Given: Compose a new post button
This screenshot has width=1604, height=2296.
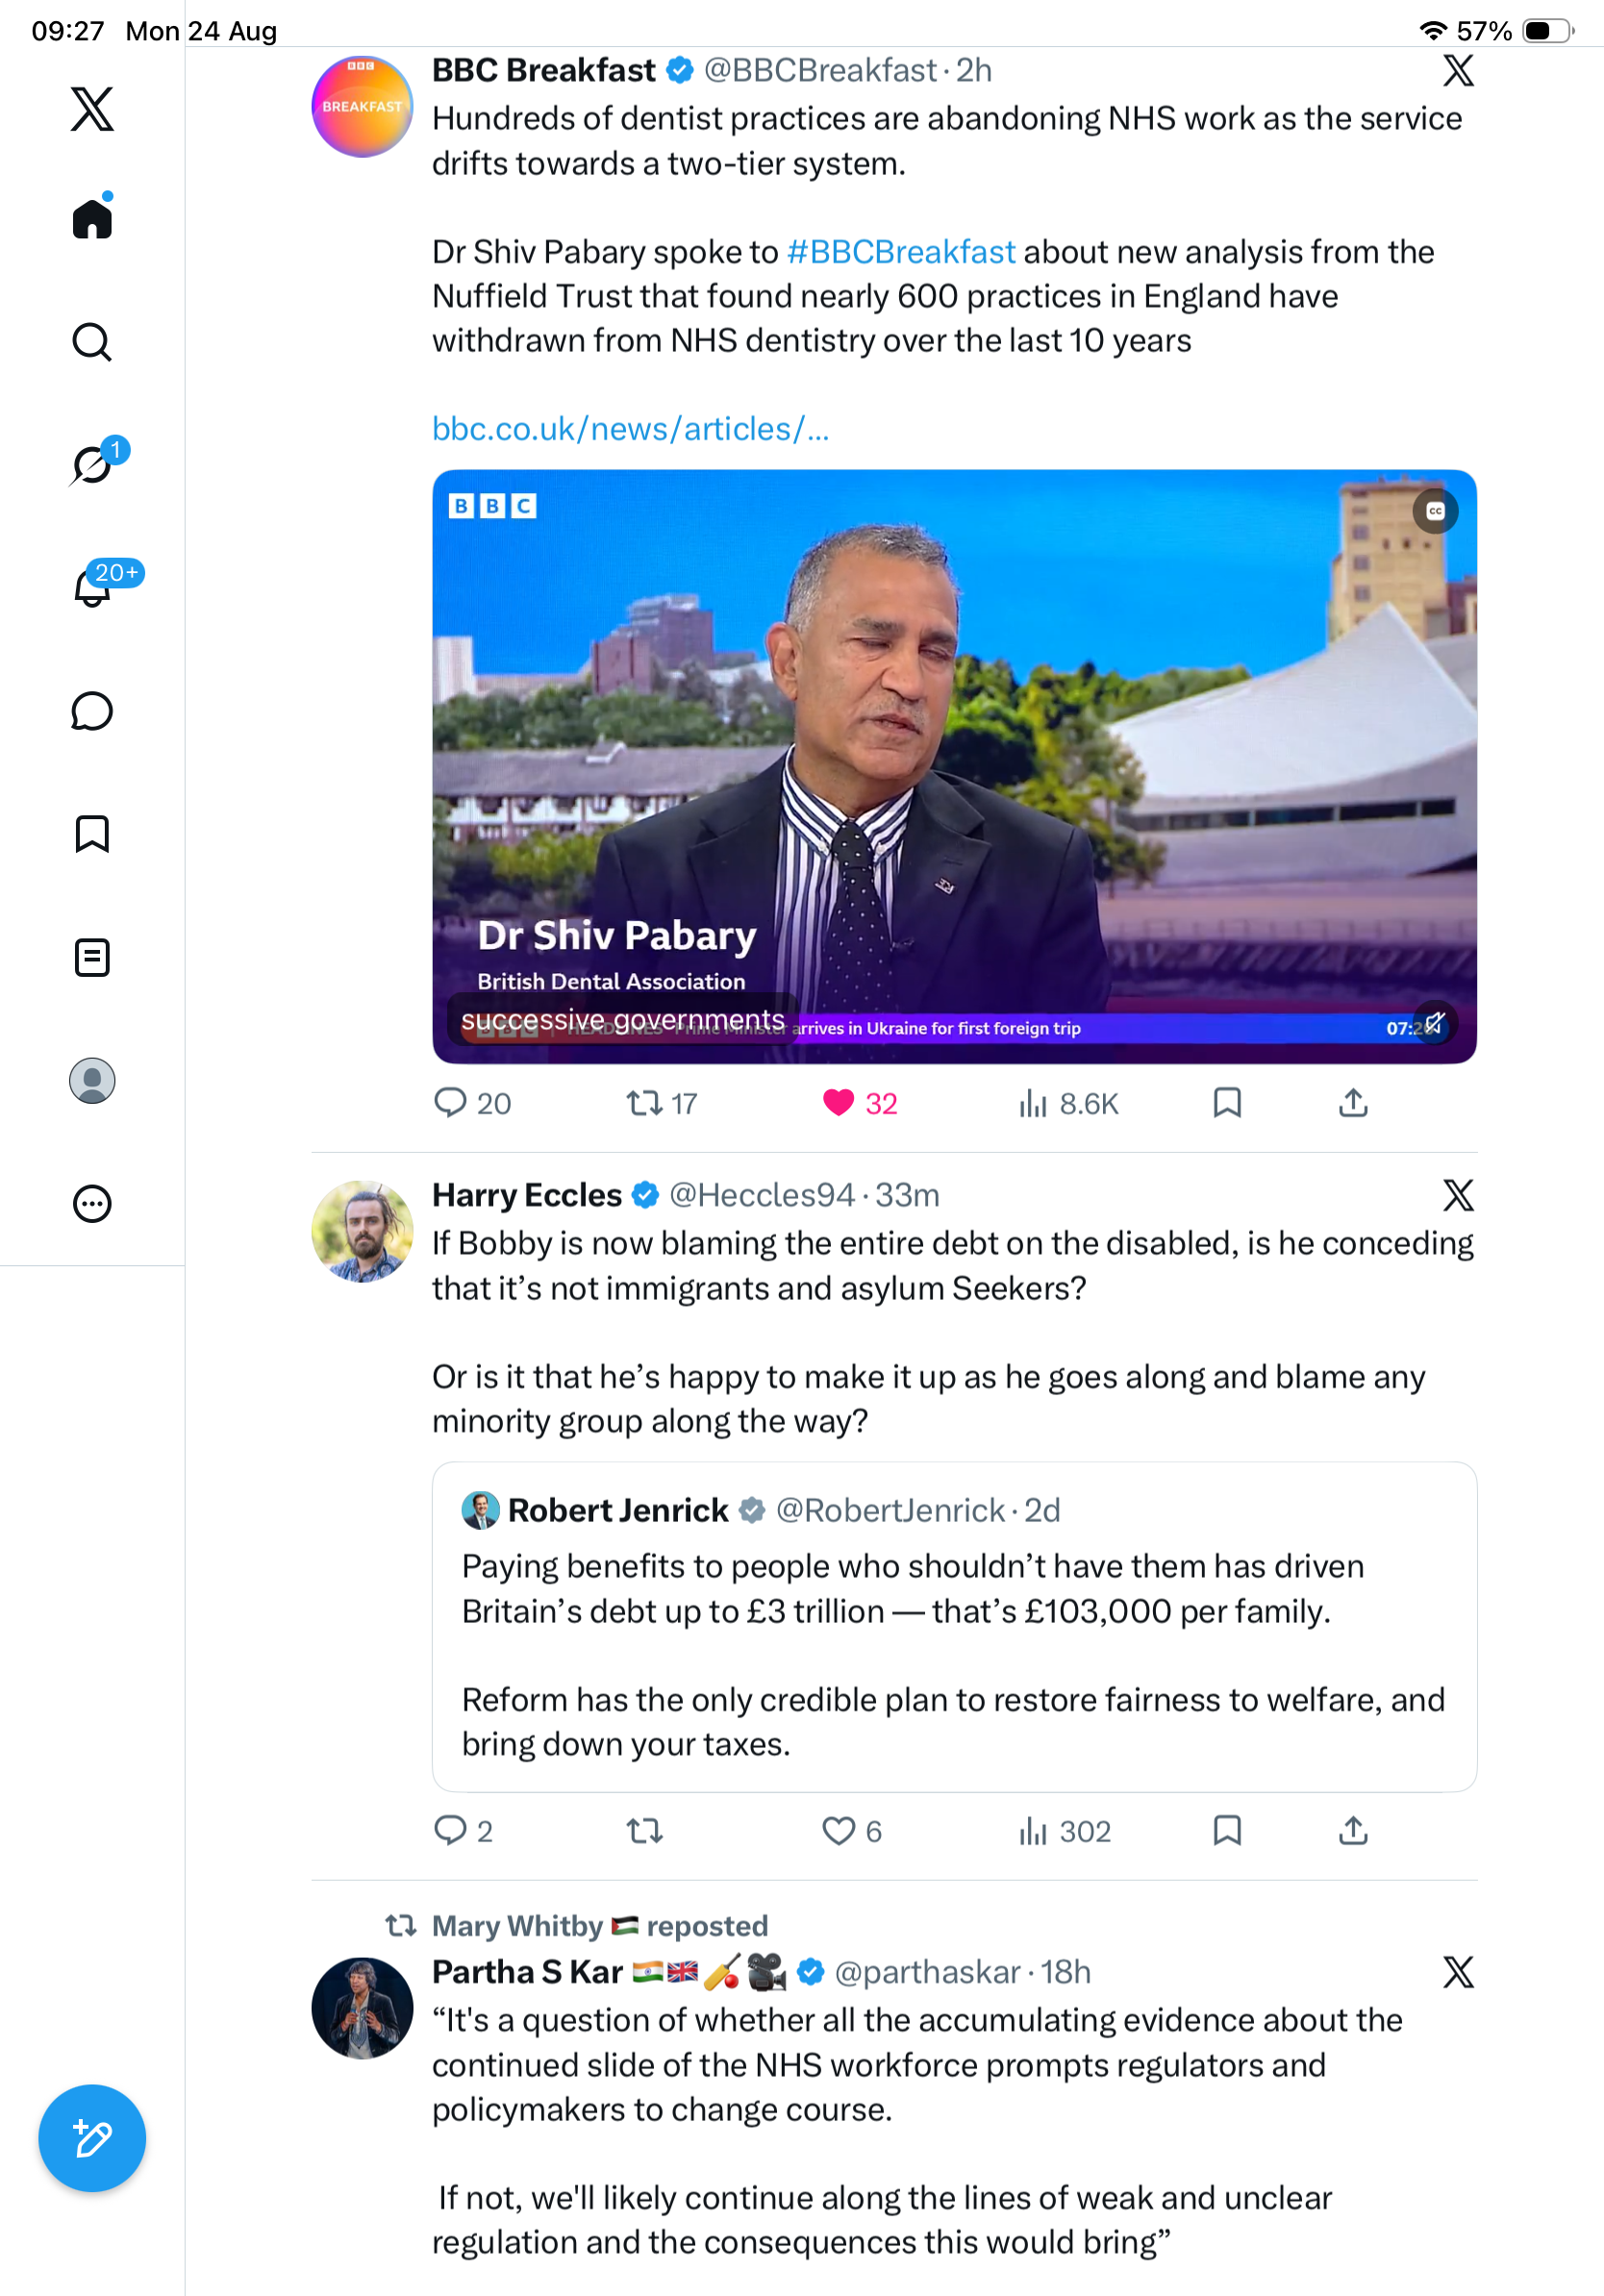Looking at the screenshot, I should coord(92,2138).
